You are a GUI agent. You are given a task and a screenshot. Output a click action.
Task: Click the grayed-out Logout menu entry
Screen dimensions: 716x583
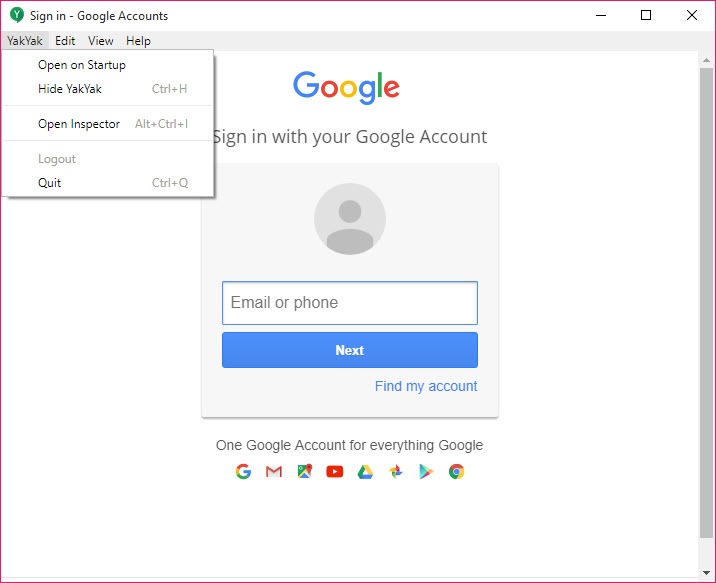(108, 159)
